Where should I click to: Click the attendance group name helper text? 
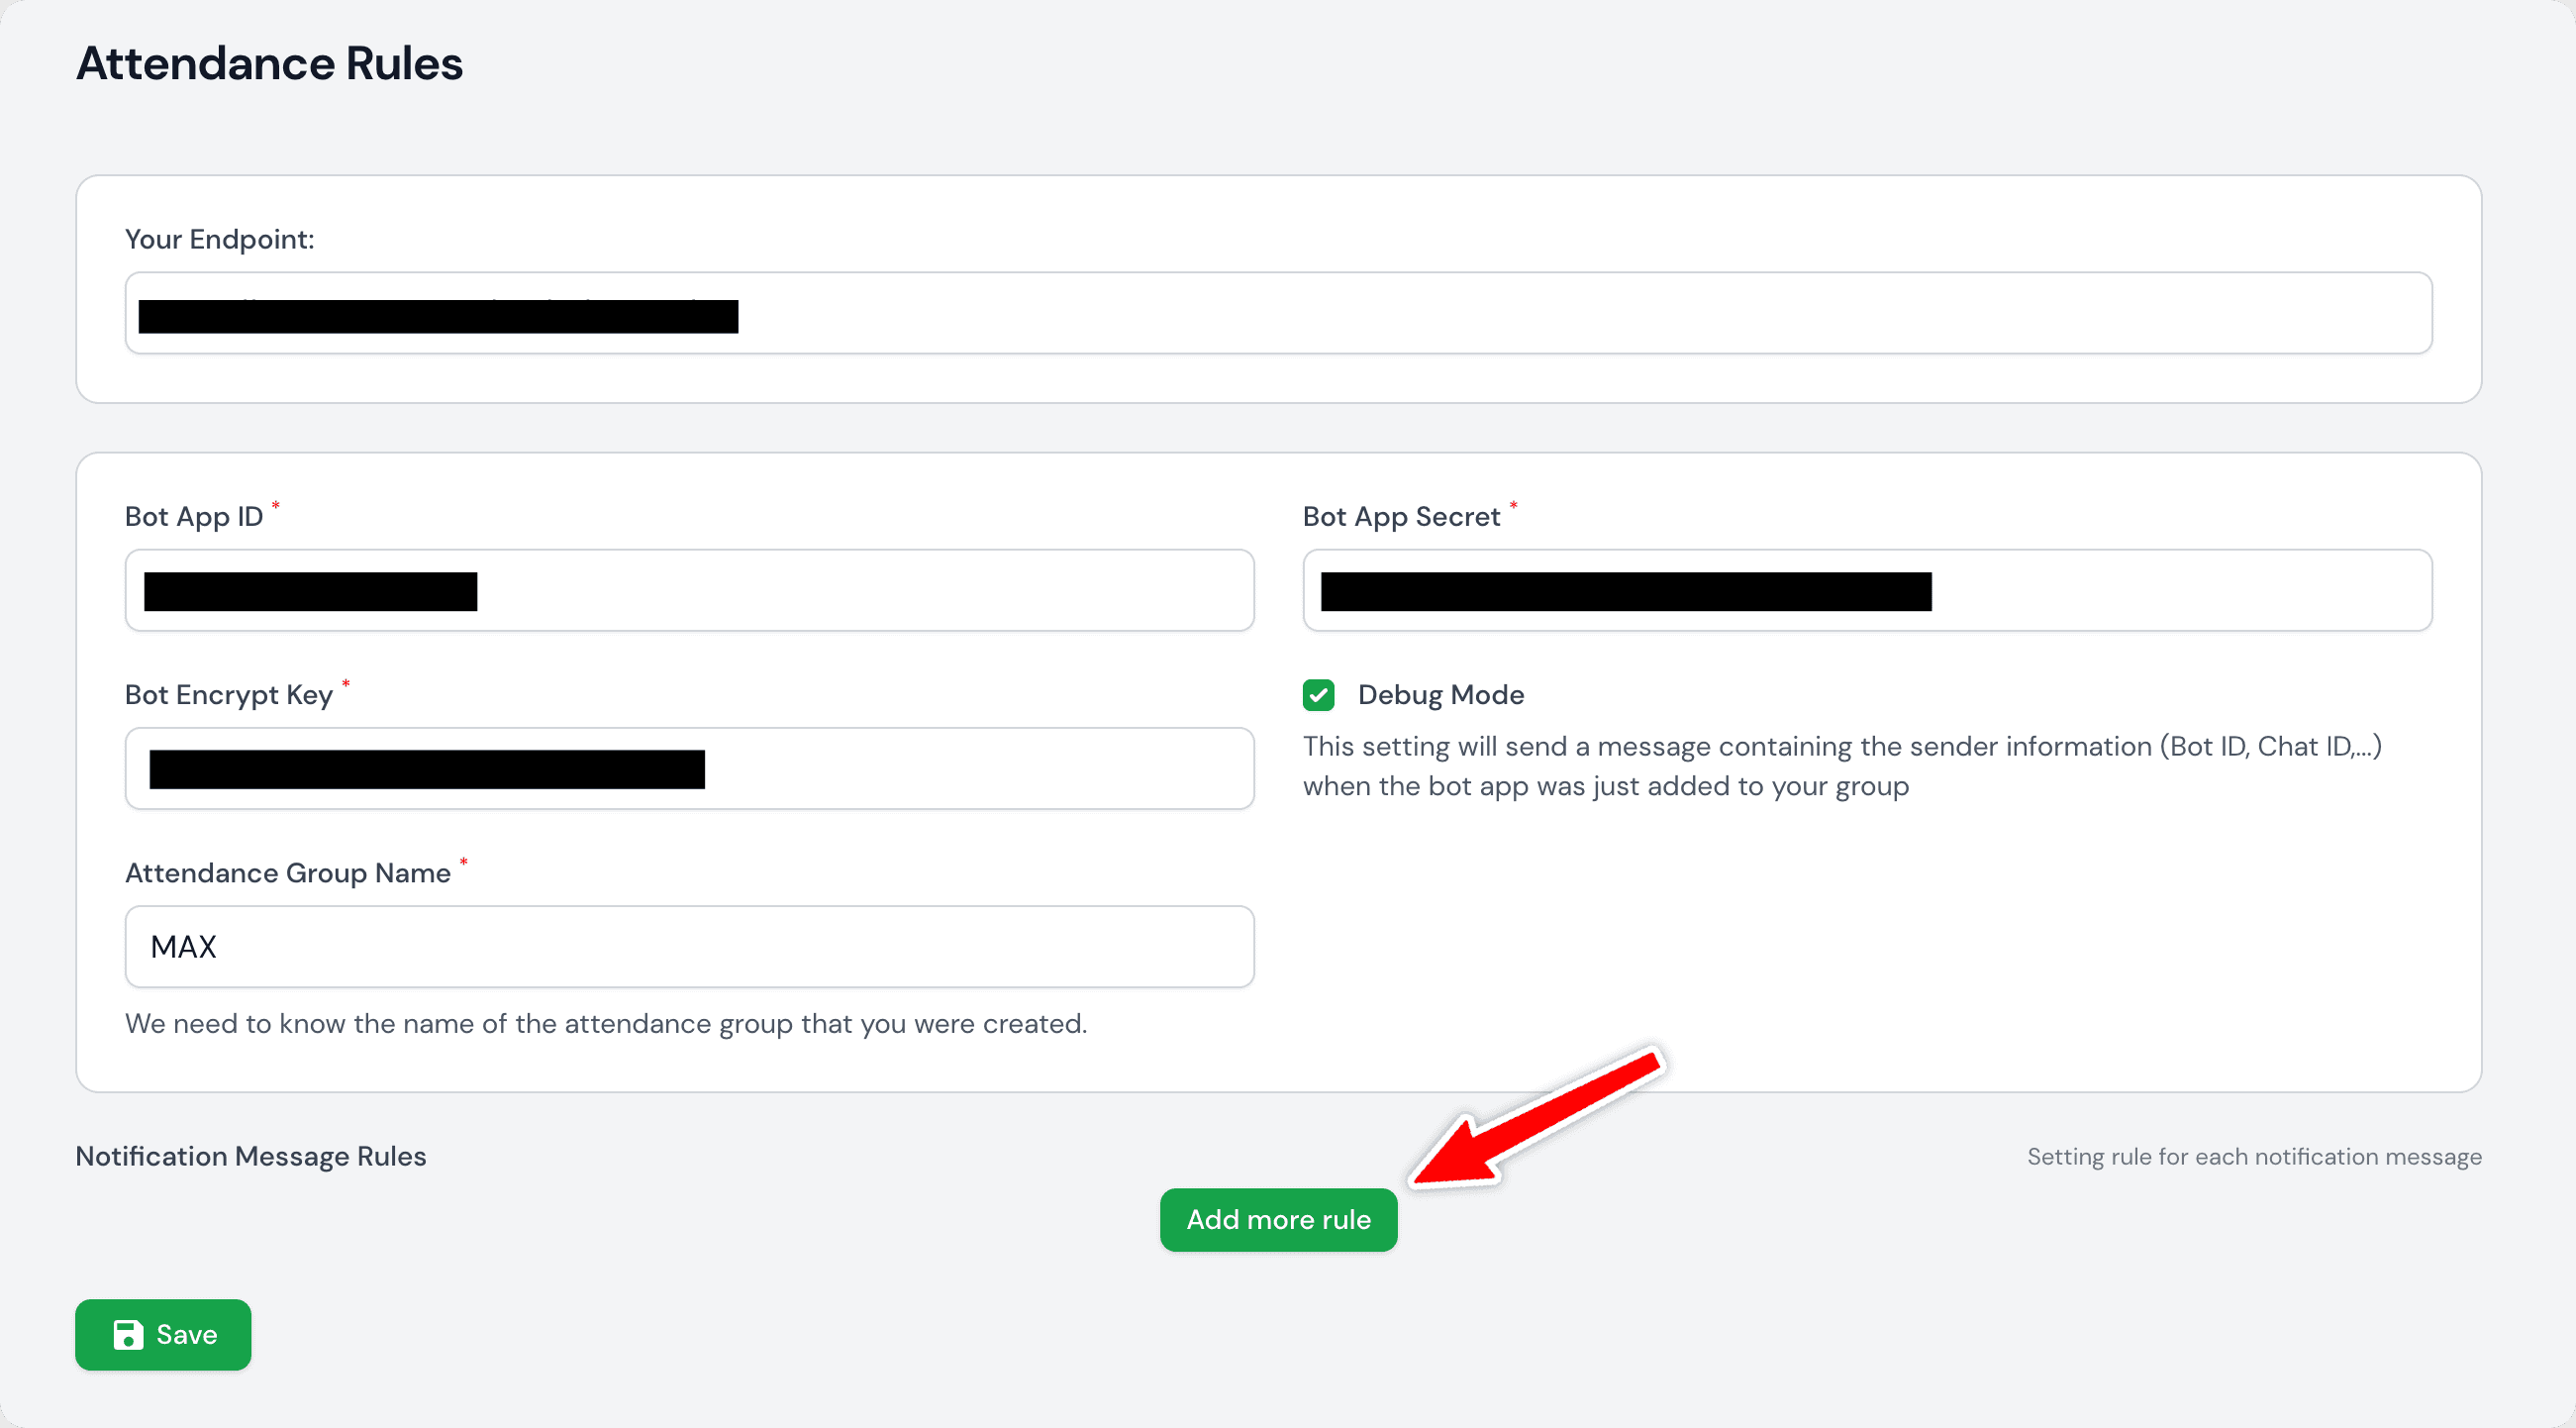[606, 1024]
